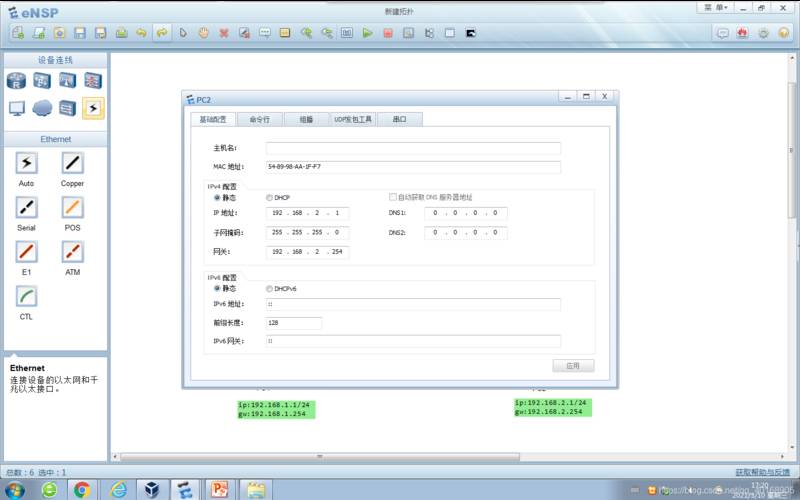This screenshot has width=800, height=500.
Task: Open the 获取帮助与反馈 link
Action: click(x=762, y=472)
